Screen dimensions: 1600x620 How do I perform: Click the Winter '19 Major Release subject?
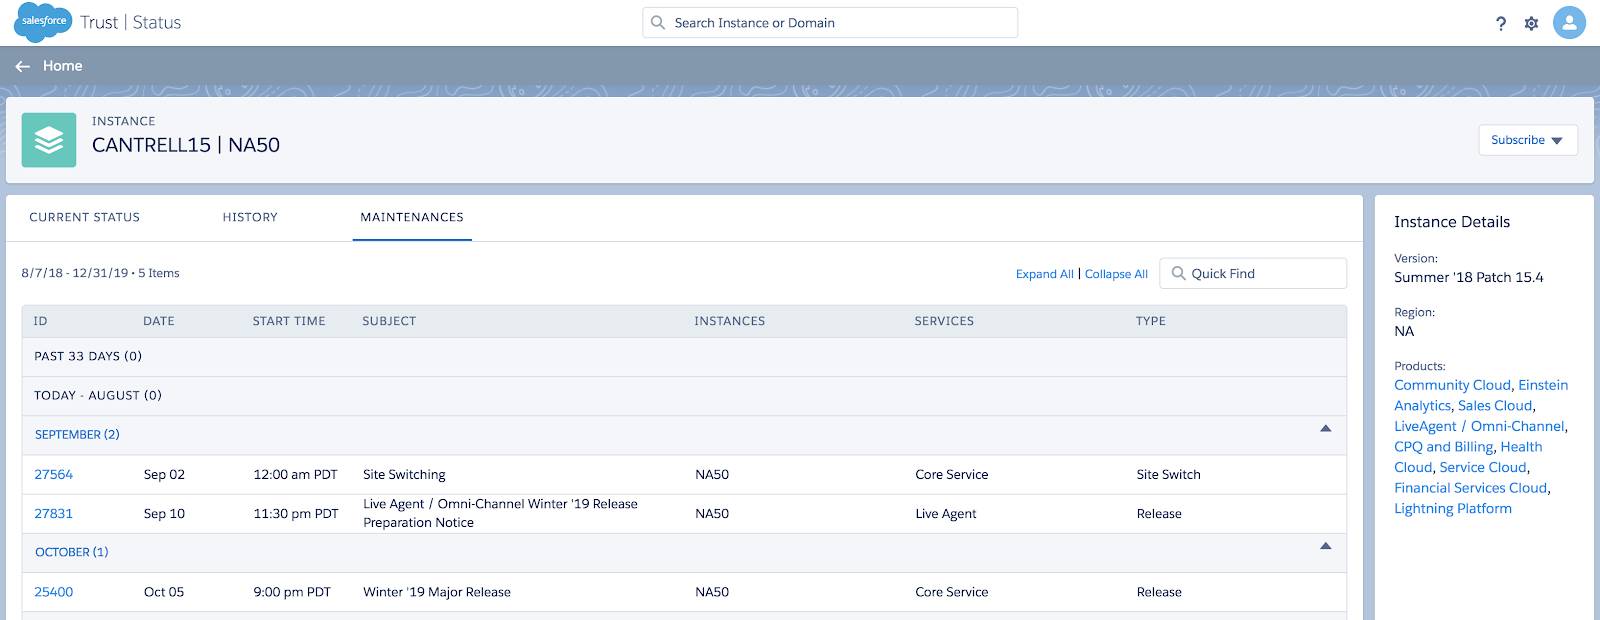pos(437,592)
